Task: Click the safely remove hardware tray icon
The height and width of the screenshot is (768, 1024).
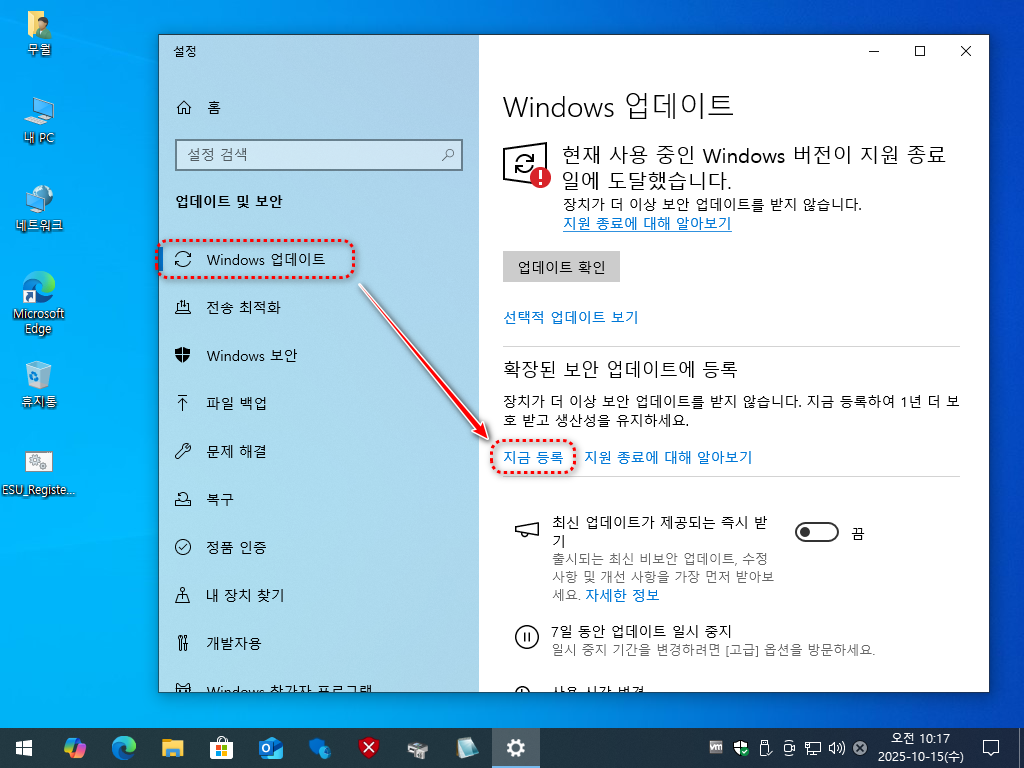Action: tap(765, 748)
